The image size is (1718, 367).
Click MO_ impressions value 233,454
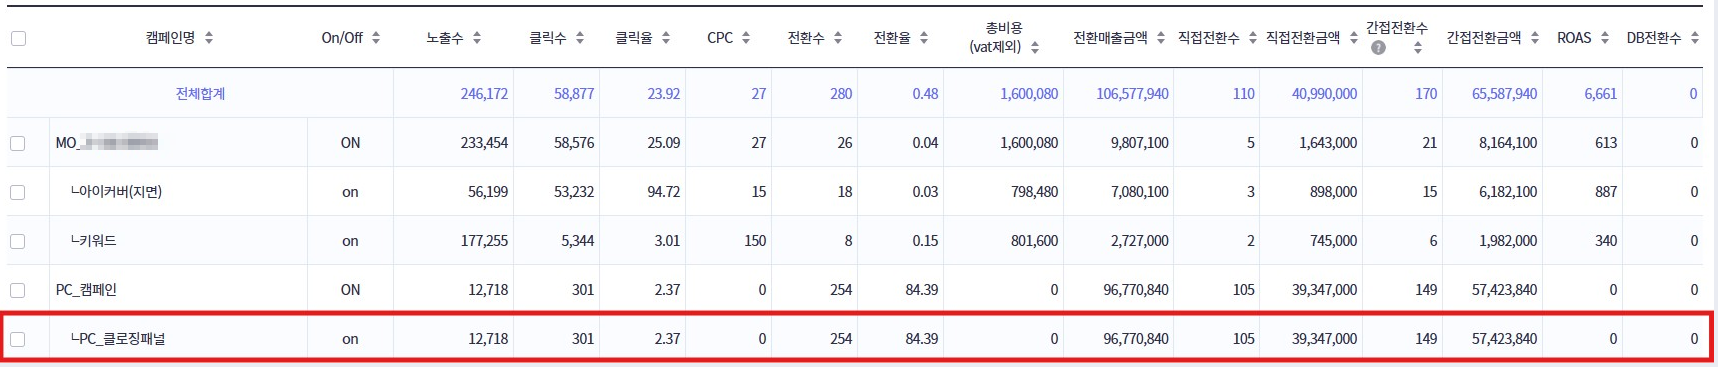tap(484, 143)
